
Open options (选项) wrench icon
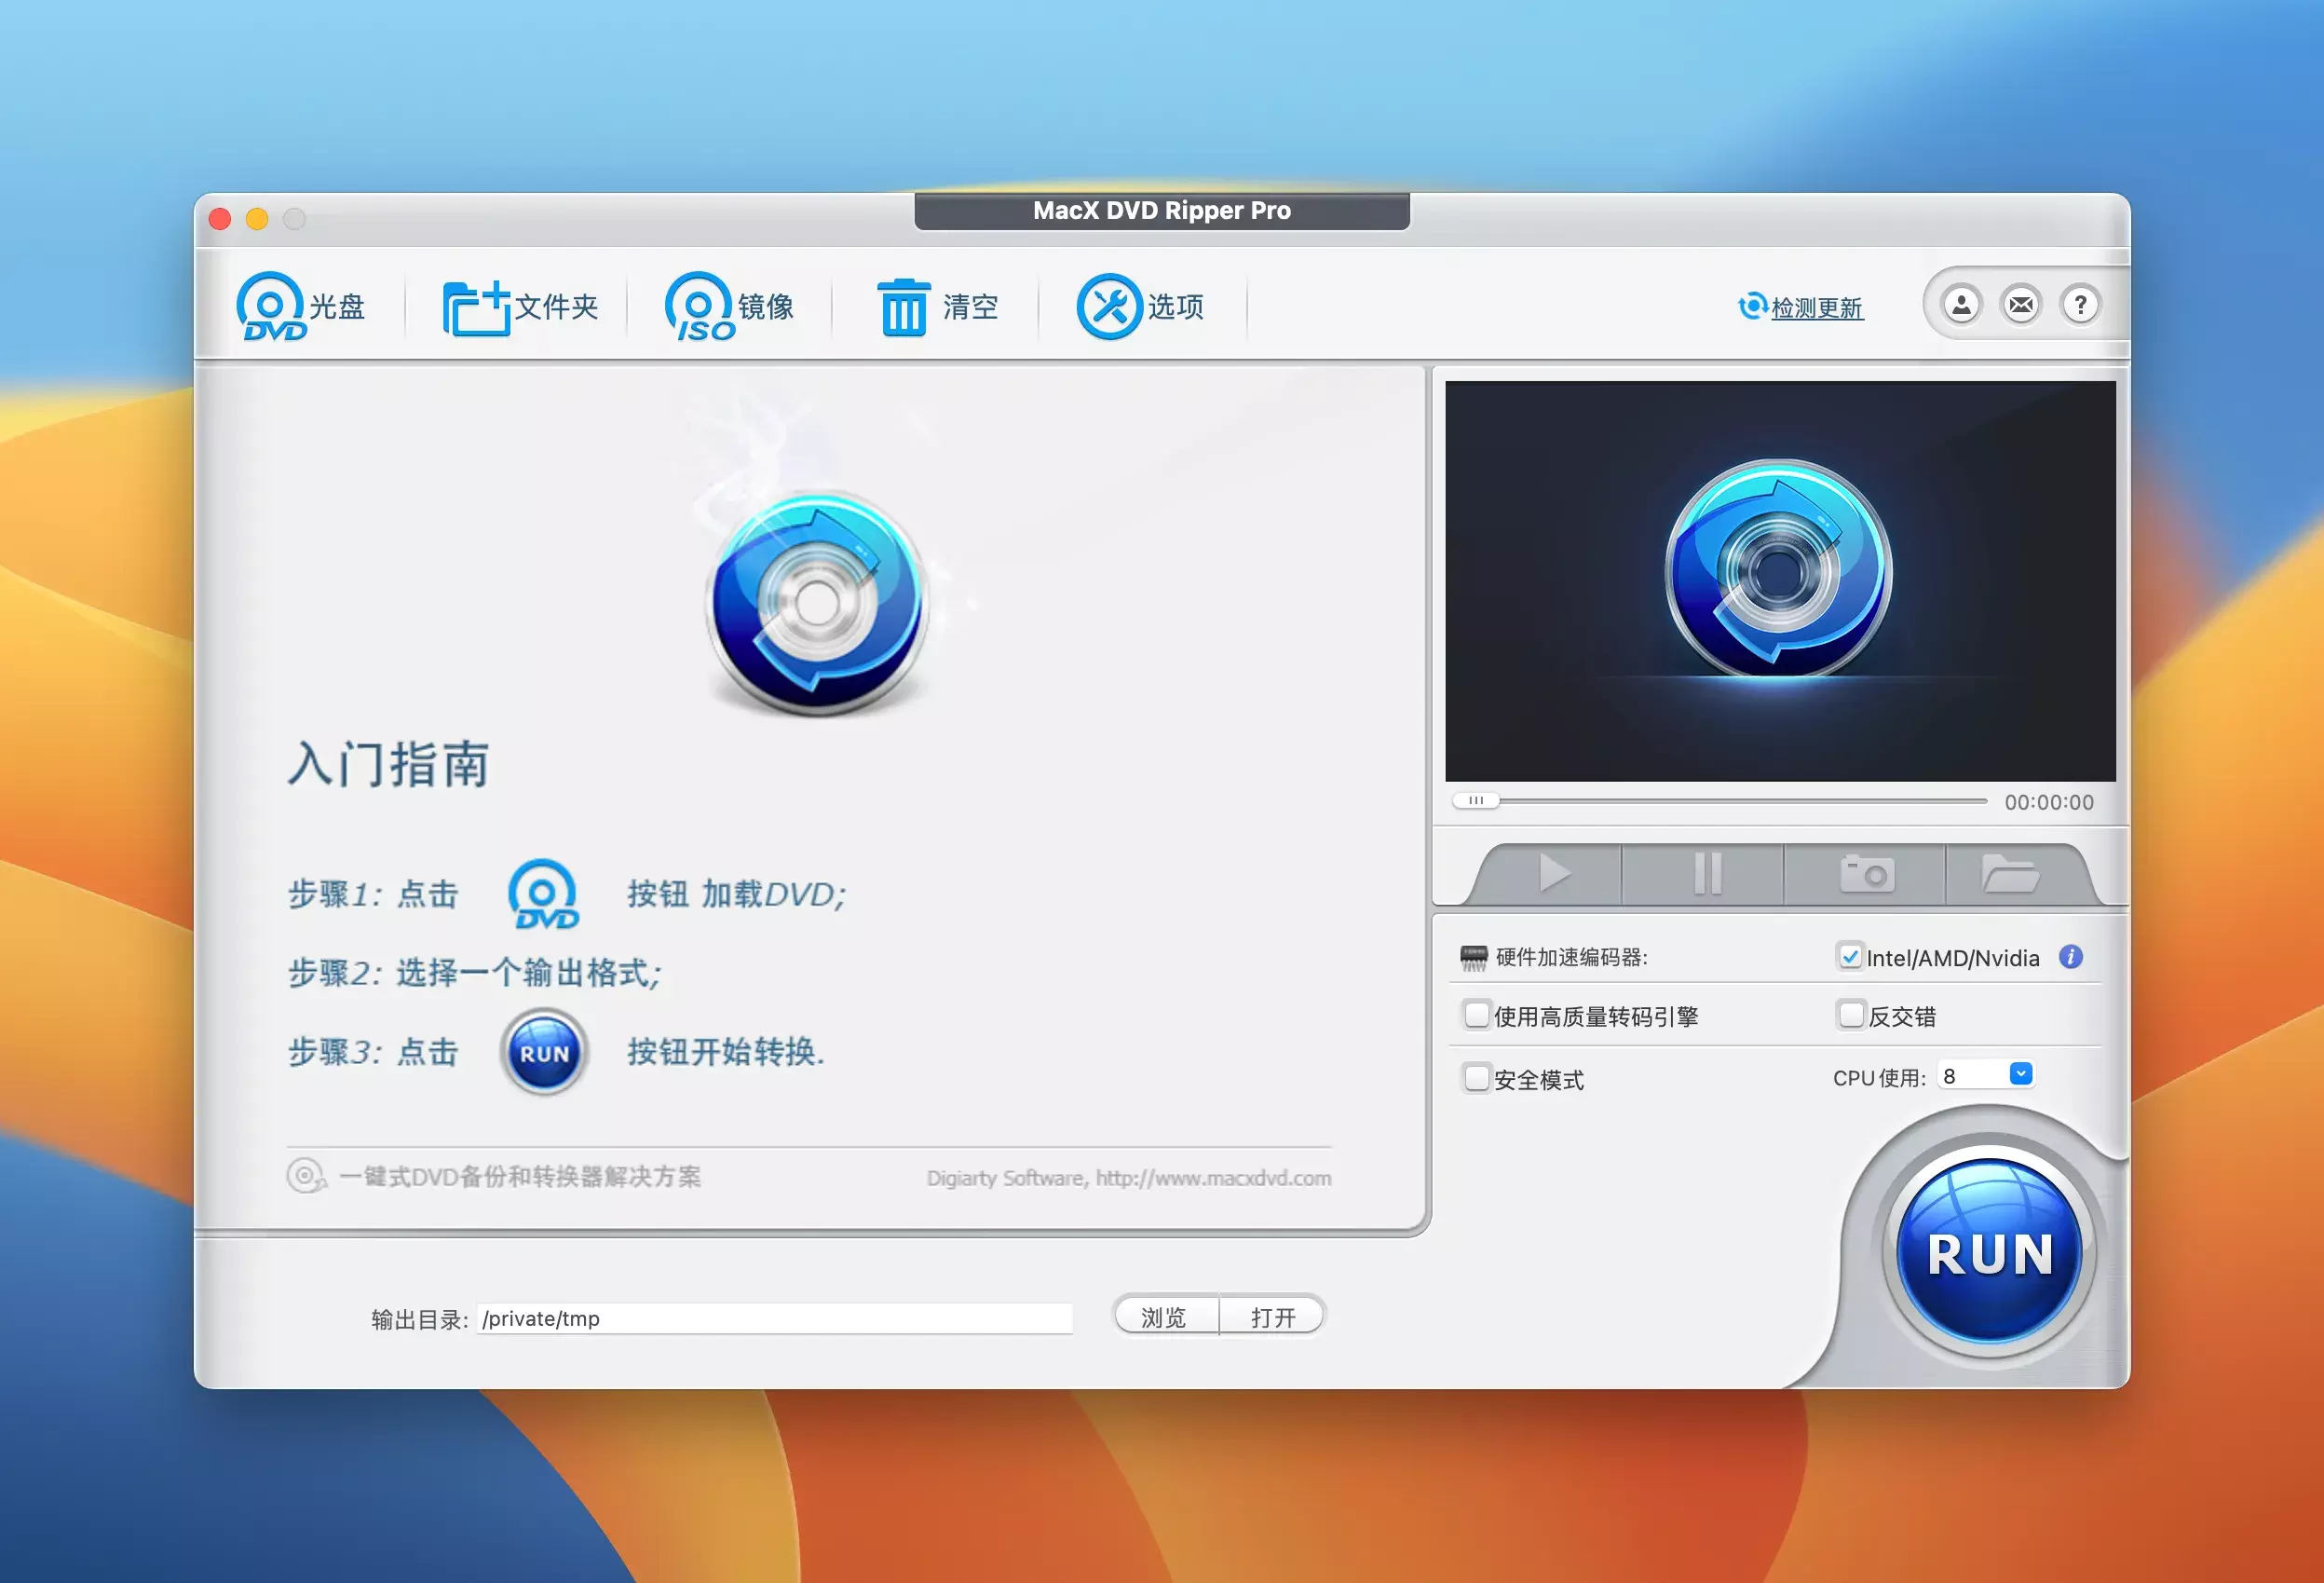point(1109,306)
